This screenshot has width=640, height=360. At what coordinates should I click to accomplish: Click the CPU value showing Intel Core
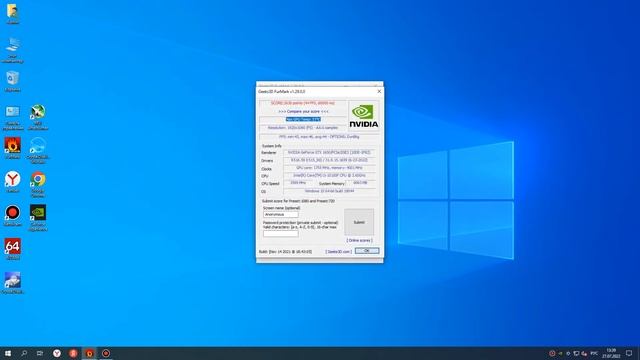(x=329, y=176)
